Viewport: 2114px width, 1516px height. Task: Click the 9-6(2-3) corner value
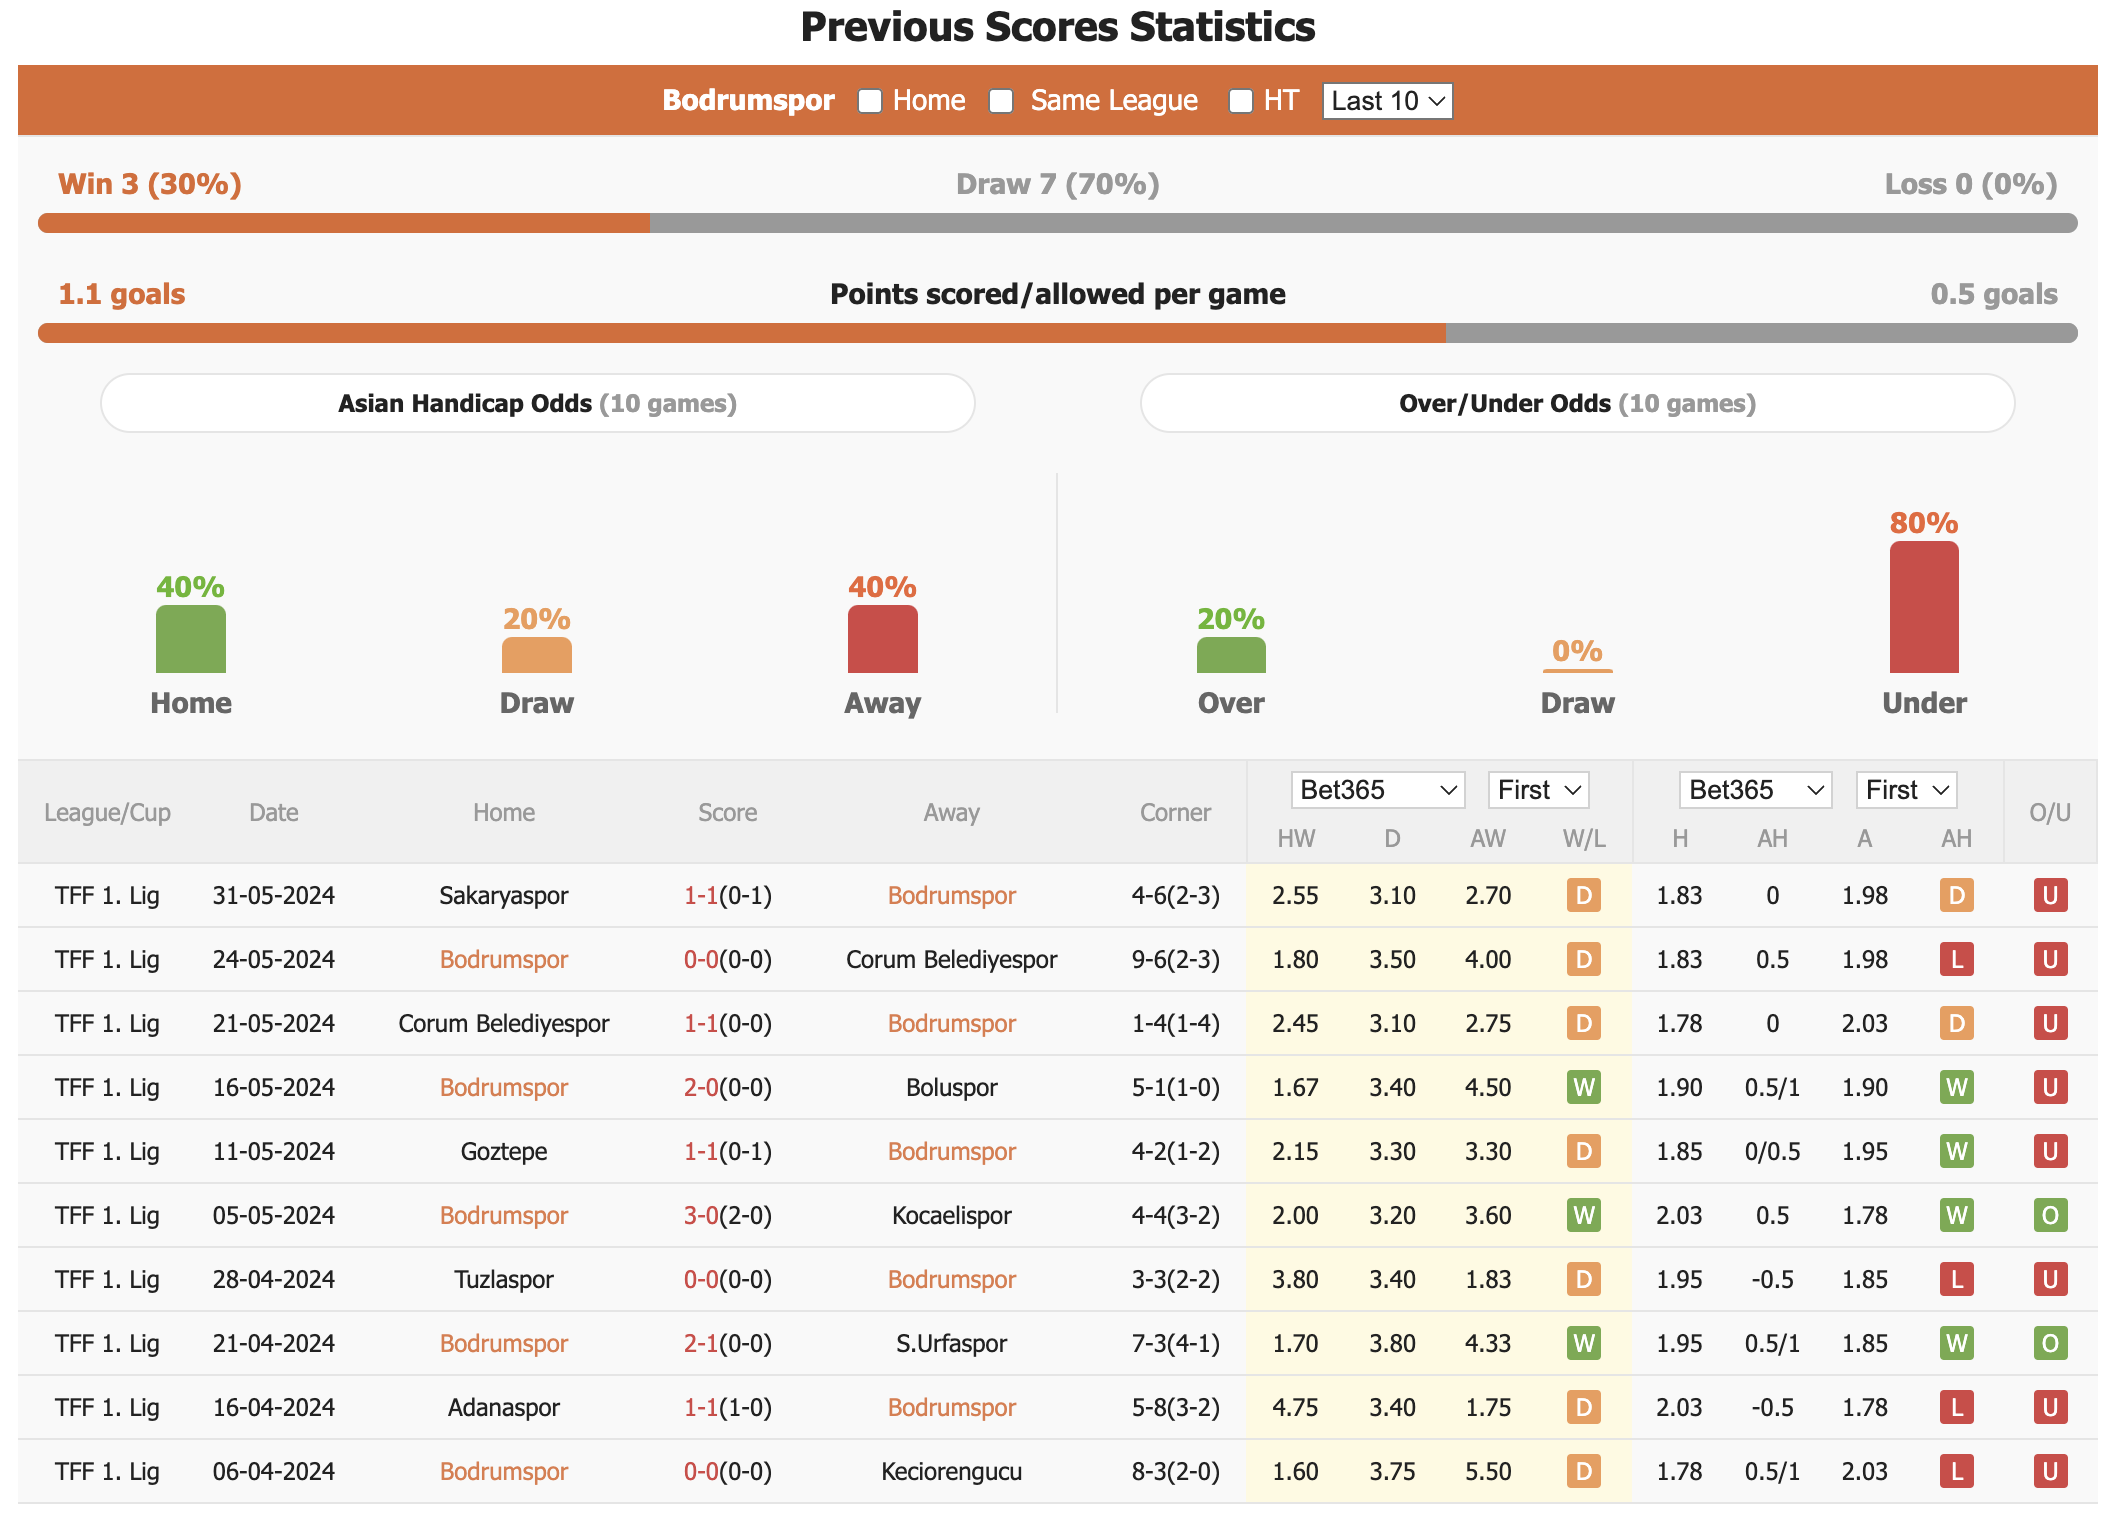coord(1175,959)
